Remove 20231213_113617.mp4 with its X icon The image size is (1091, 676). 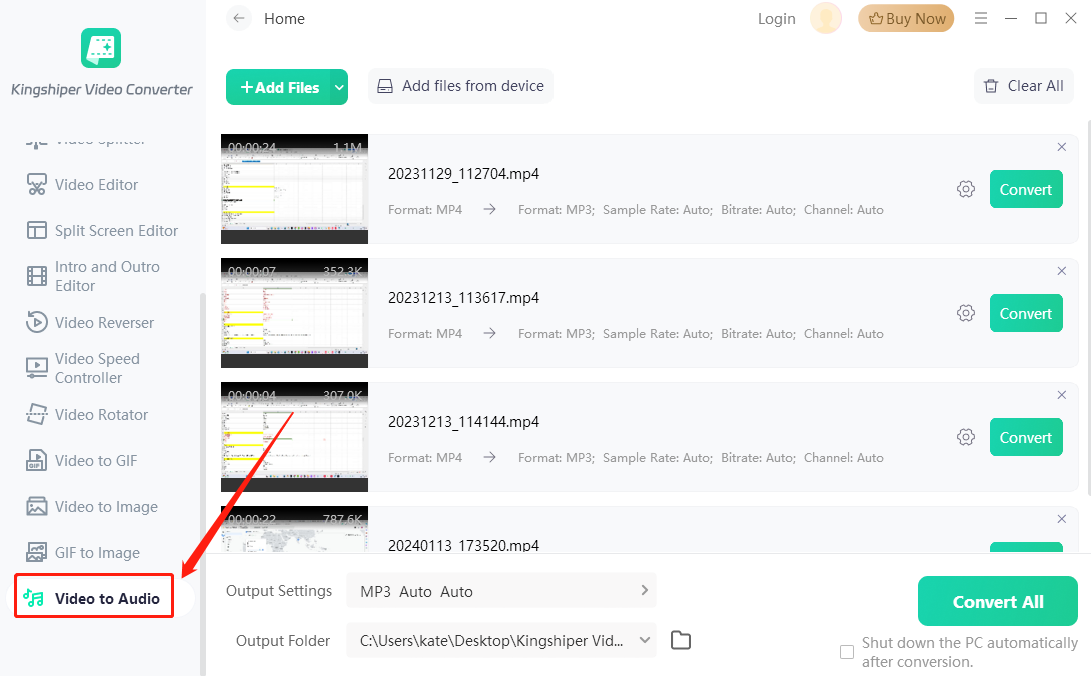[1062, 271]
